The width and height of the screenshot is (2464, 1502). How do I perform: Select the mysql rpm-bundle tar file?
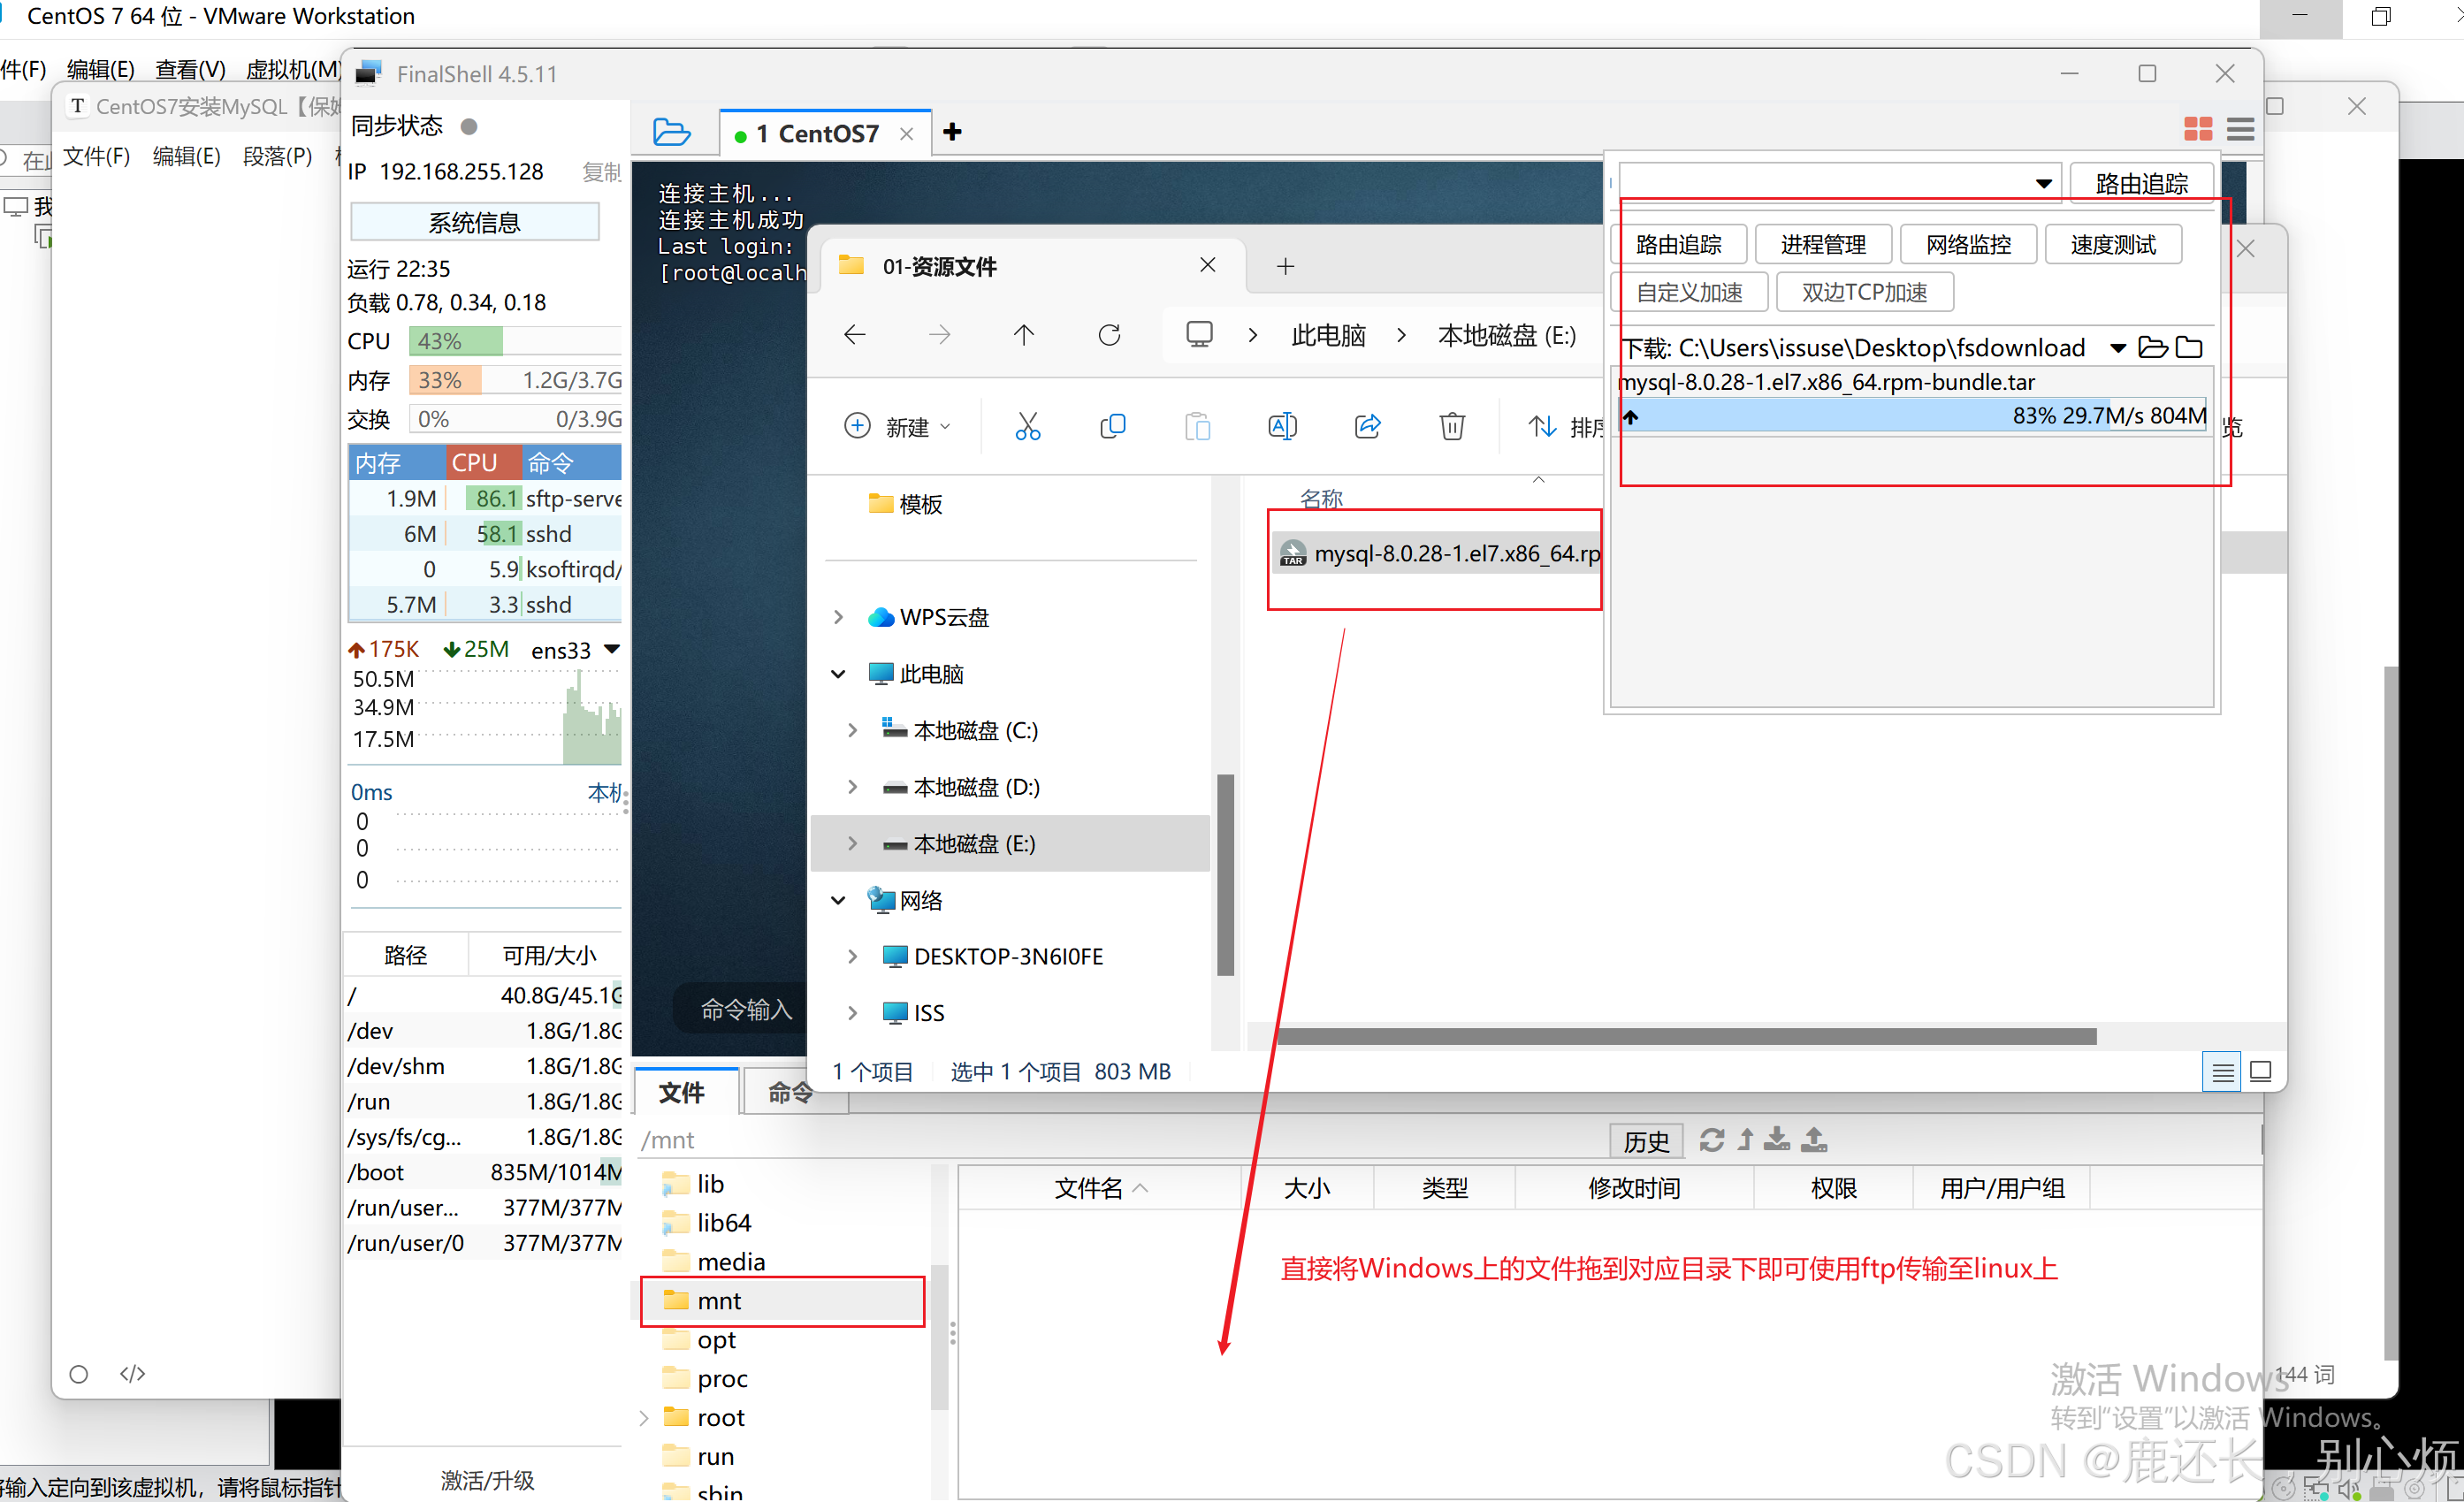point(1440,554)
